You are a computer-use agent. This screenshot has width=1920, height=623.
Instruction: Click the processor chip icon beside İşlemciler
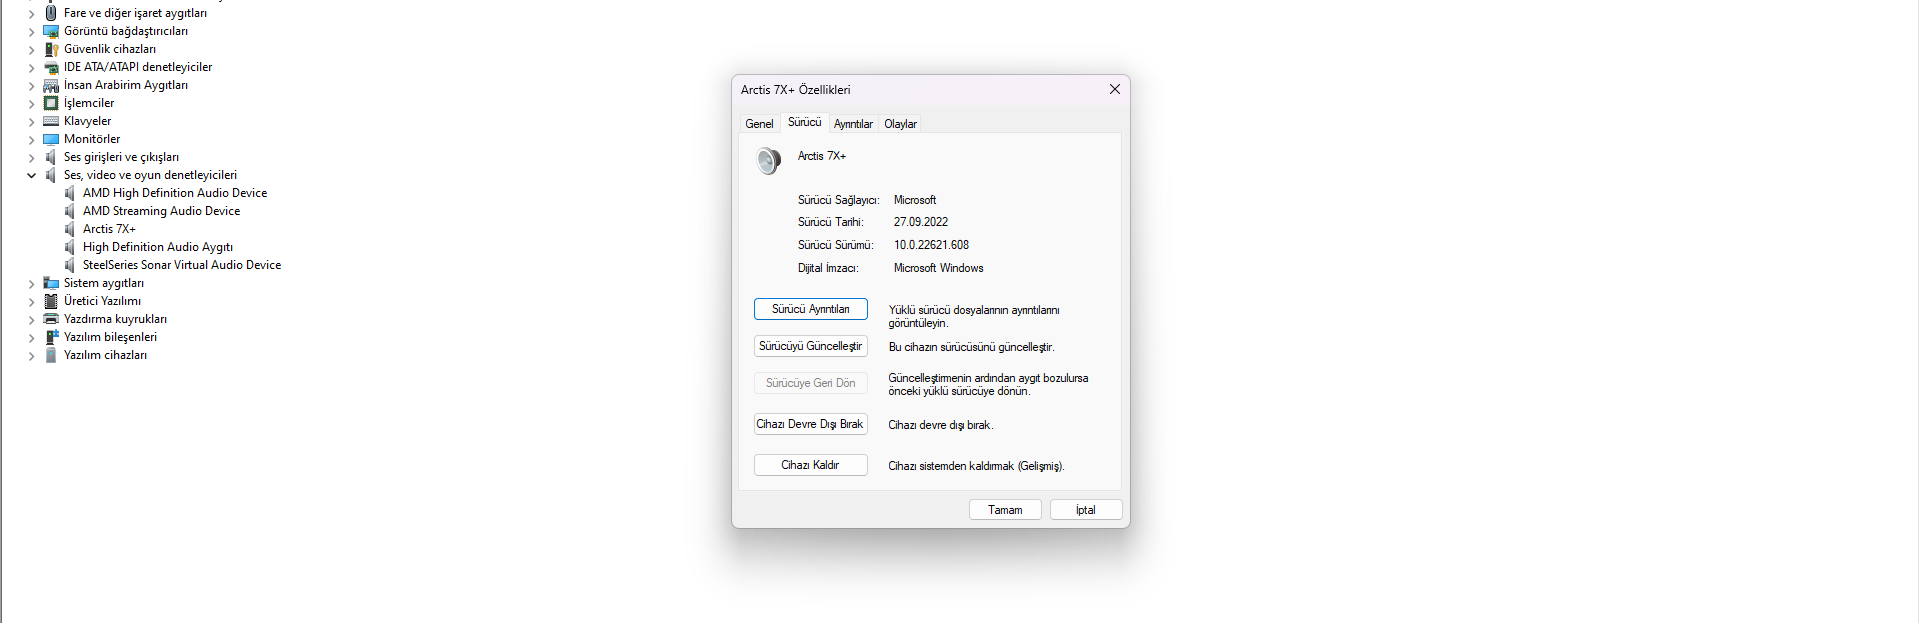pos(51,103)
